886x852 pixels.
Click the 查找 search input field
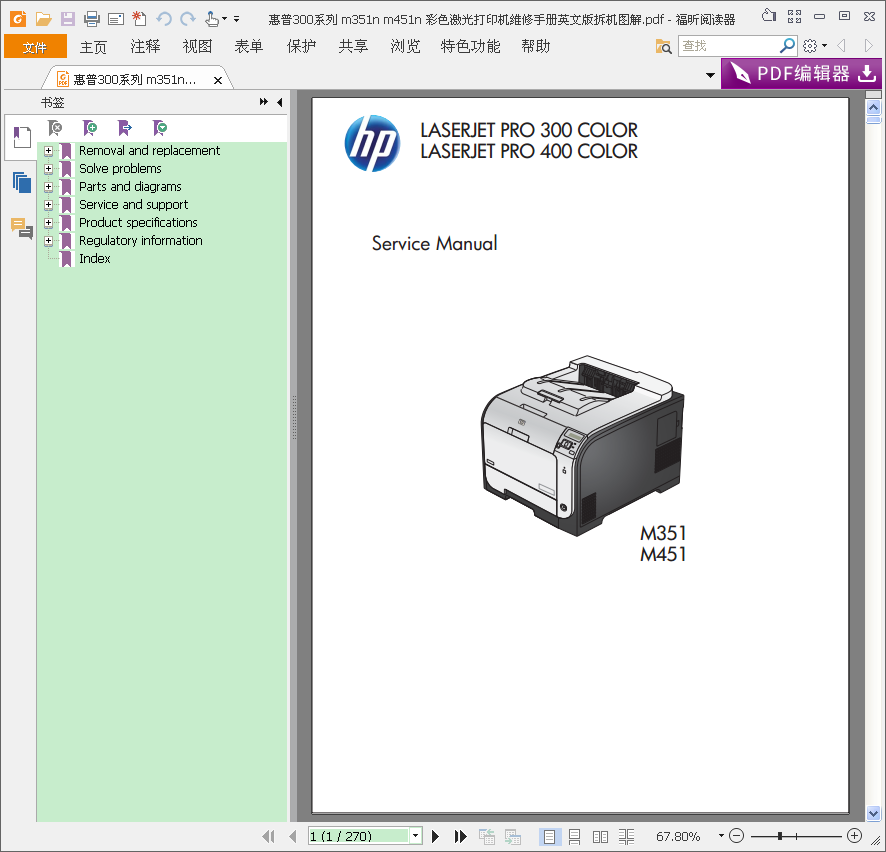(x=729, y=46)
